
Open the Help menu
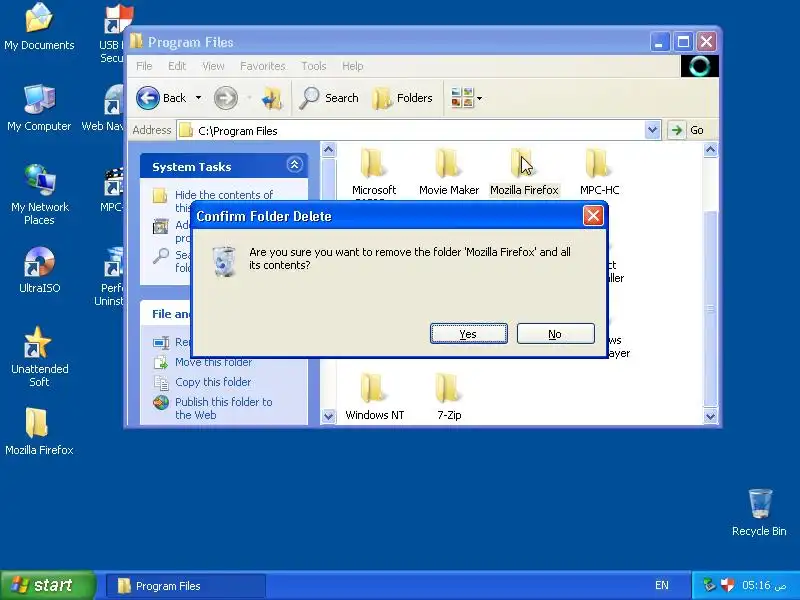point(353,66)
